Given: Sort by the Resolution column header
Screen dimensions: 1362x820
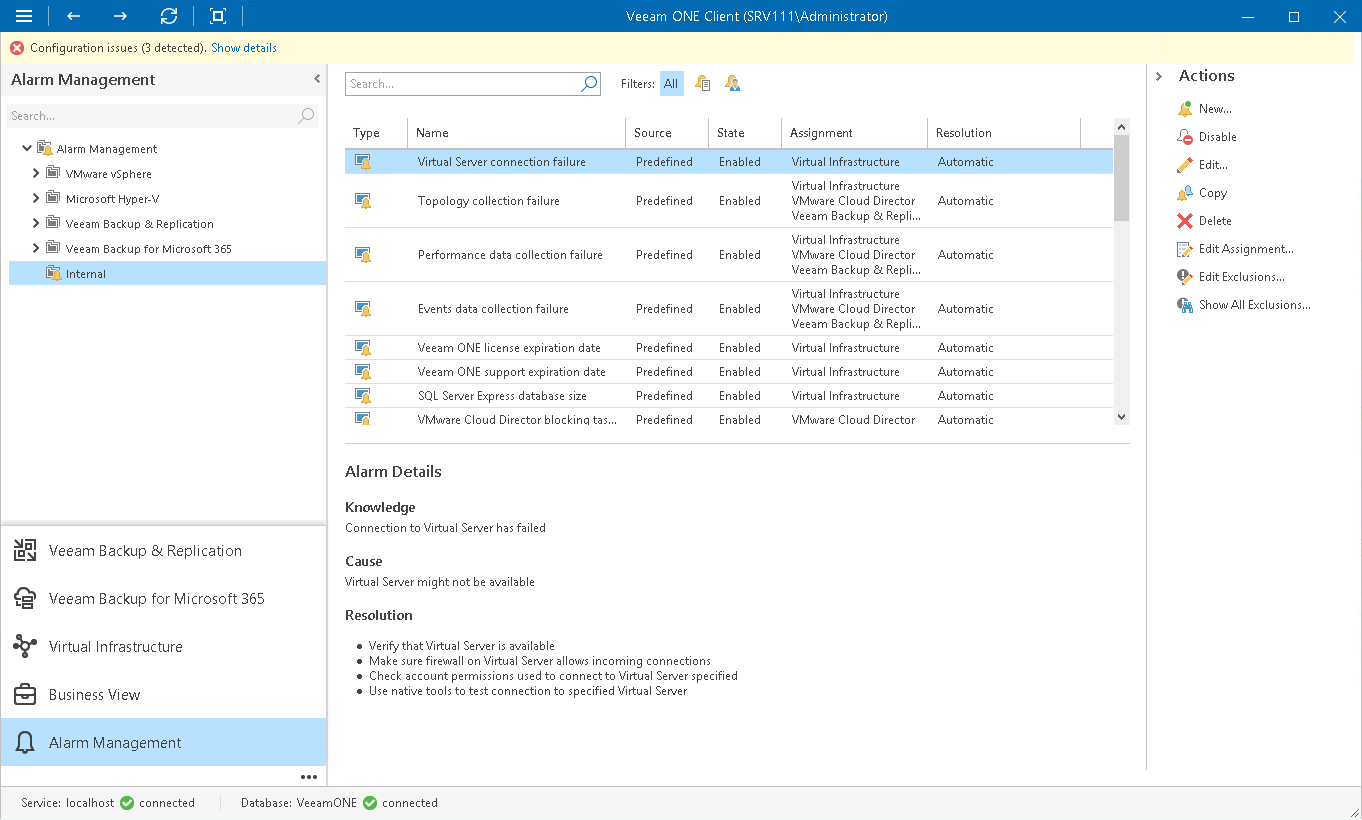Looking at the screenshot, I should point(1003,133).
